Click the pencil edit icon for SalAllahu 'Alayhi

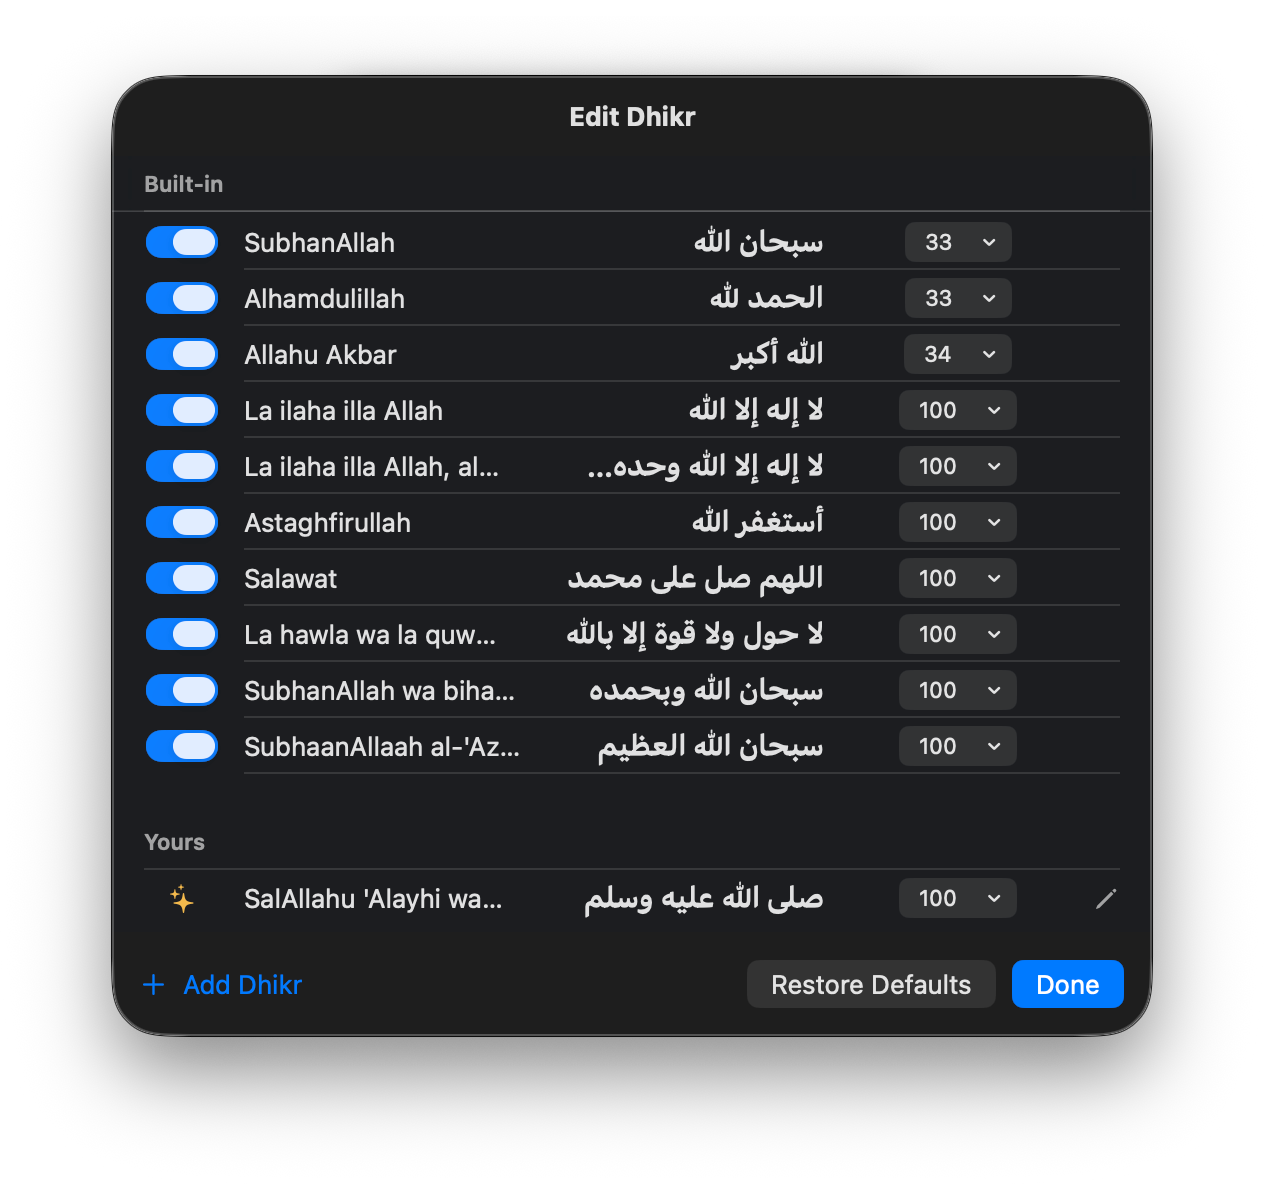click(x=1105, y=899)
